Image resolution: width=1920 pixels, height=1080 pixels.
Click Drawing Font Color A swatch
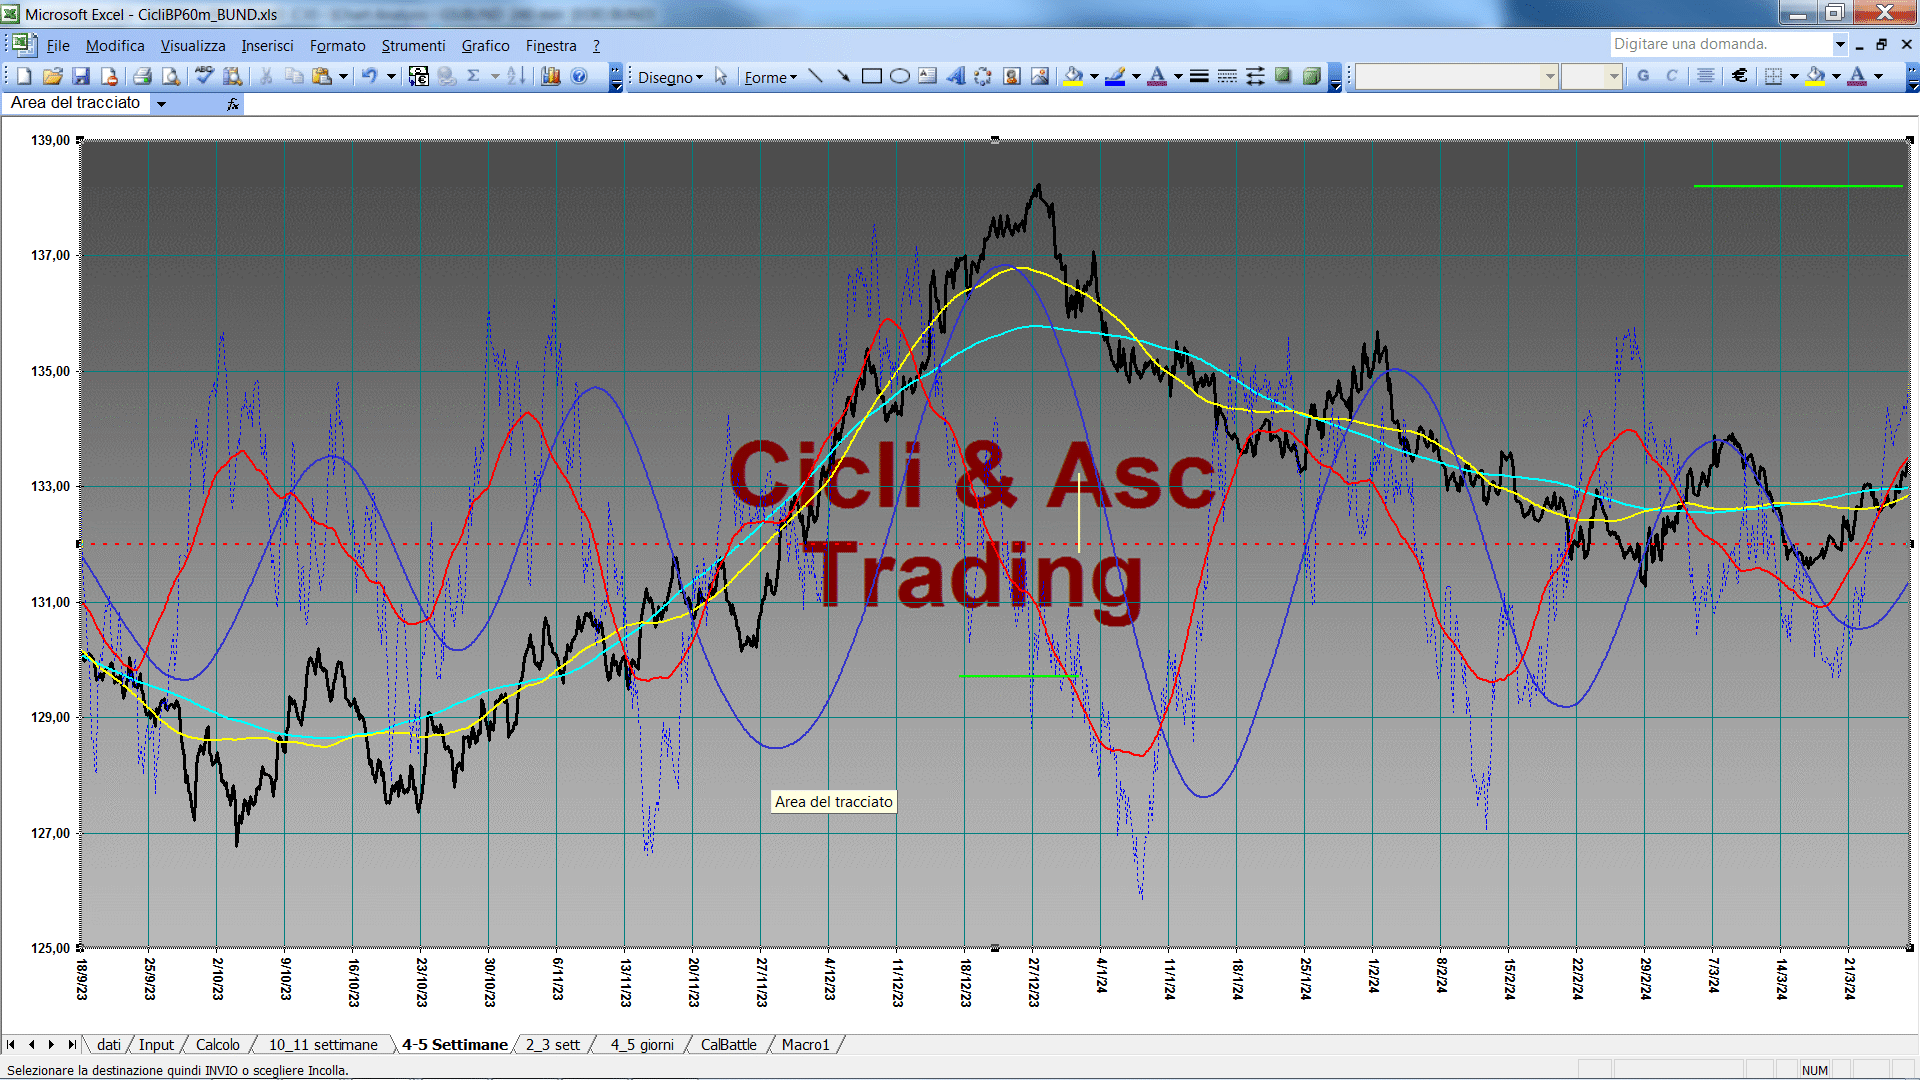(x=1157, y=77)
